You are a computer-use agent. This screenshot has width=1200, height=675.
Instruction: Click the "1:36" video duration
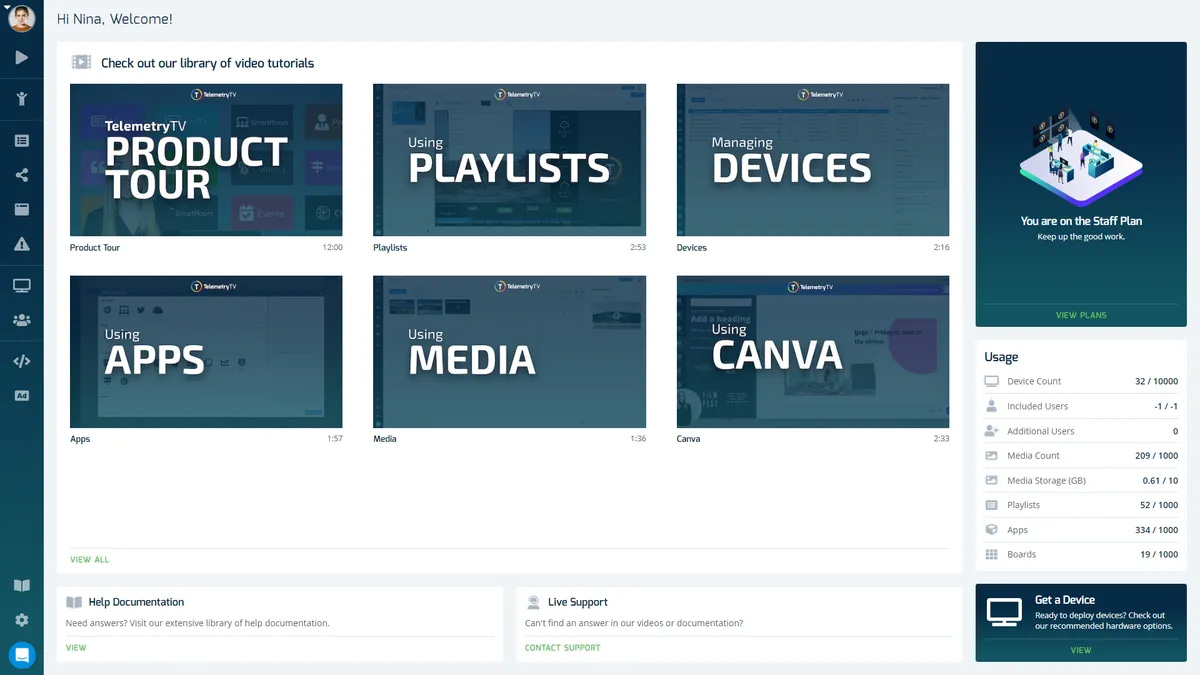click(638, 439)
